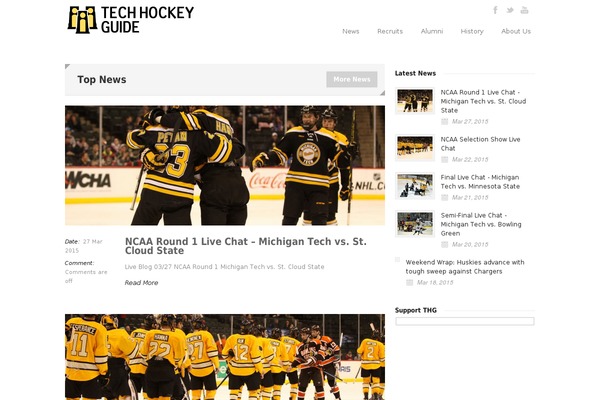This screenshot has width=600, height=400.
Task: Open sidebar link NCAA Round 1 Live Chat
Action: (x=483, y=101)
